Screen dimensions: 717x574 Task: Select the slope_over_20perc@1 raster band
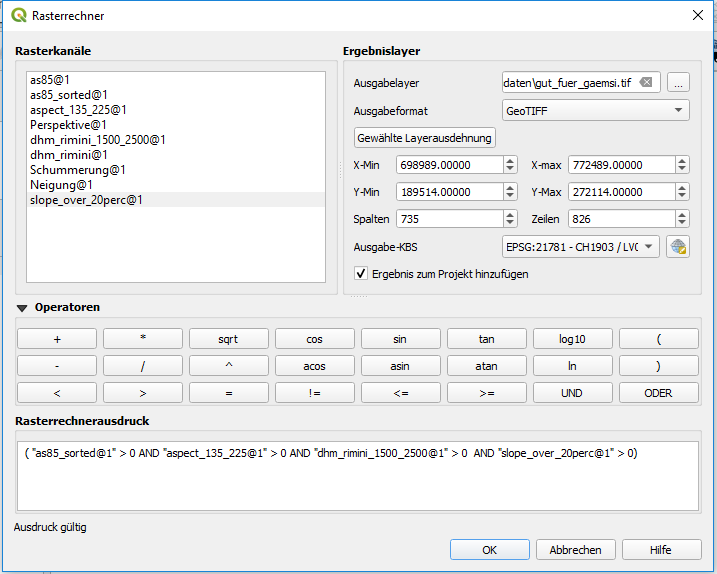[86, 199]
